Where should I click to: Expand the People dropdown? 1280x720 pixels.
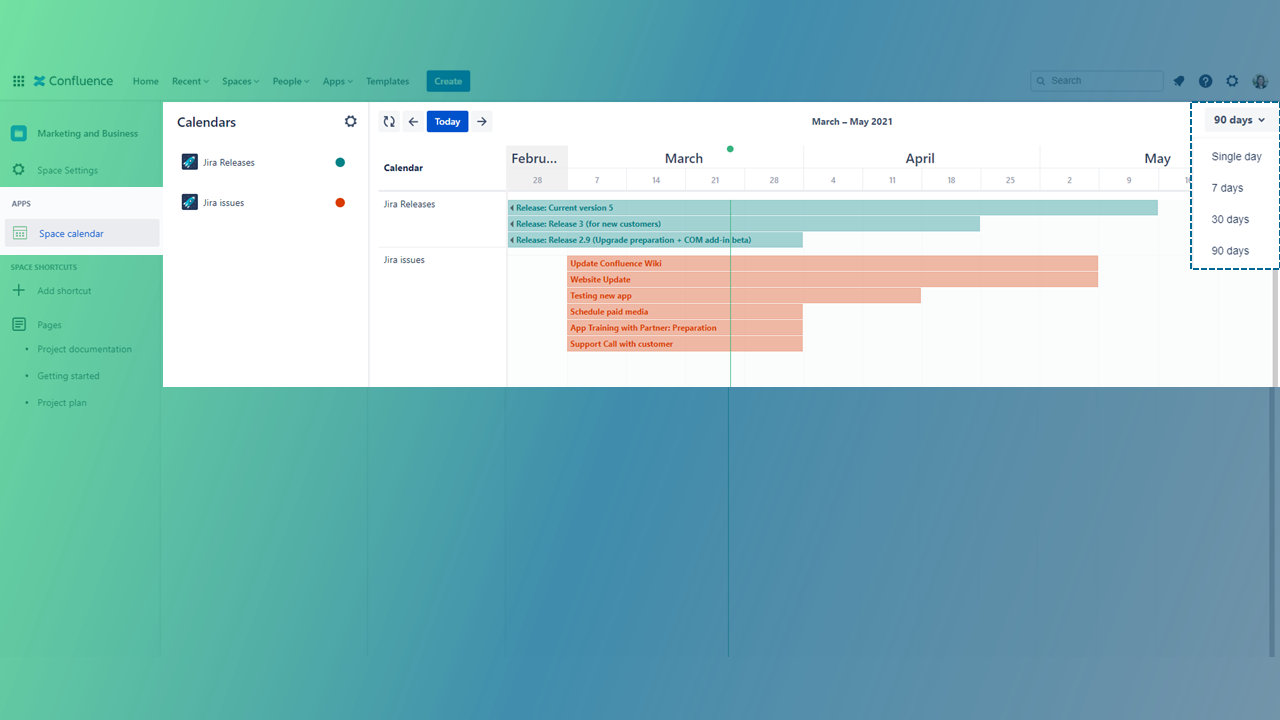pos(290,81)
